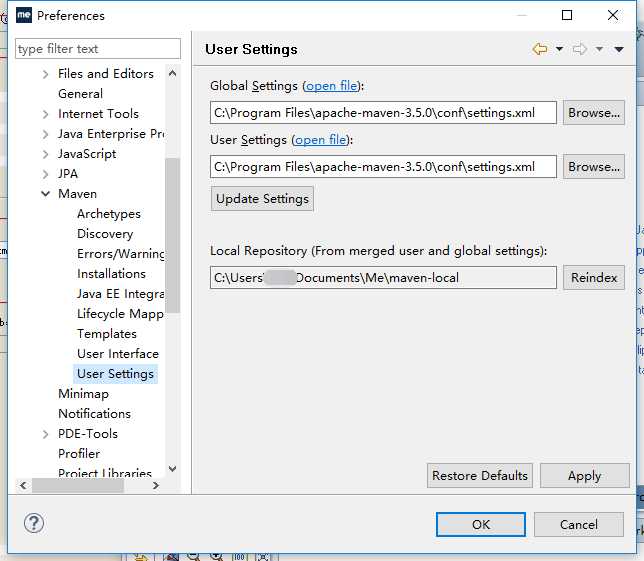644x561 pixels.
Task: Expand the PDE-Tools node
Action: point(45,434)
